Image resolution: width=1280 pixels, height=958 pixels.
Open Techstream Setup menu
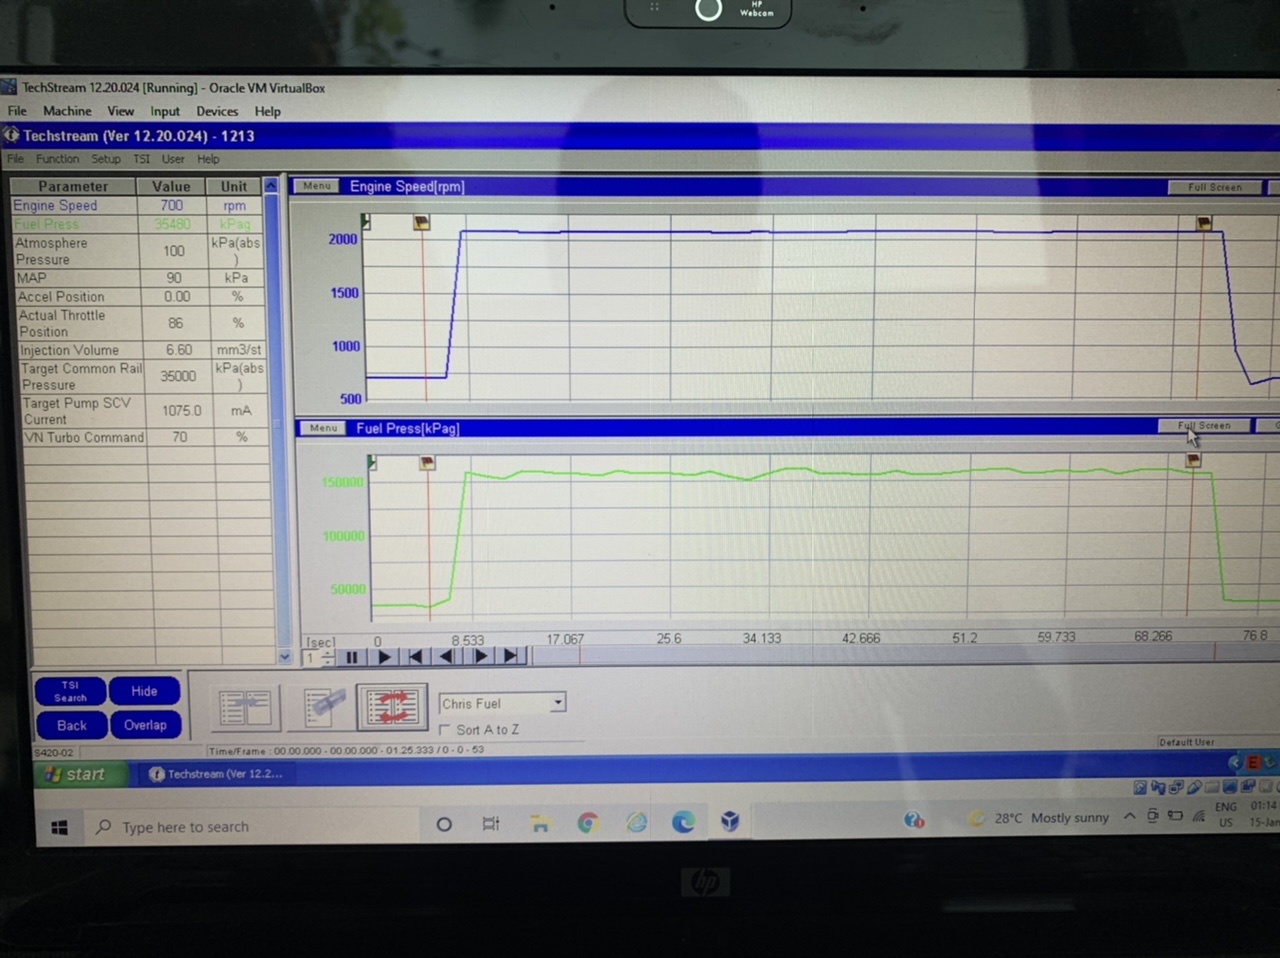[106, 159]
